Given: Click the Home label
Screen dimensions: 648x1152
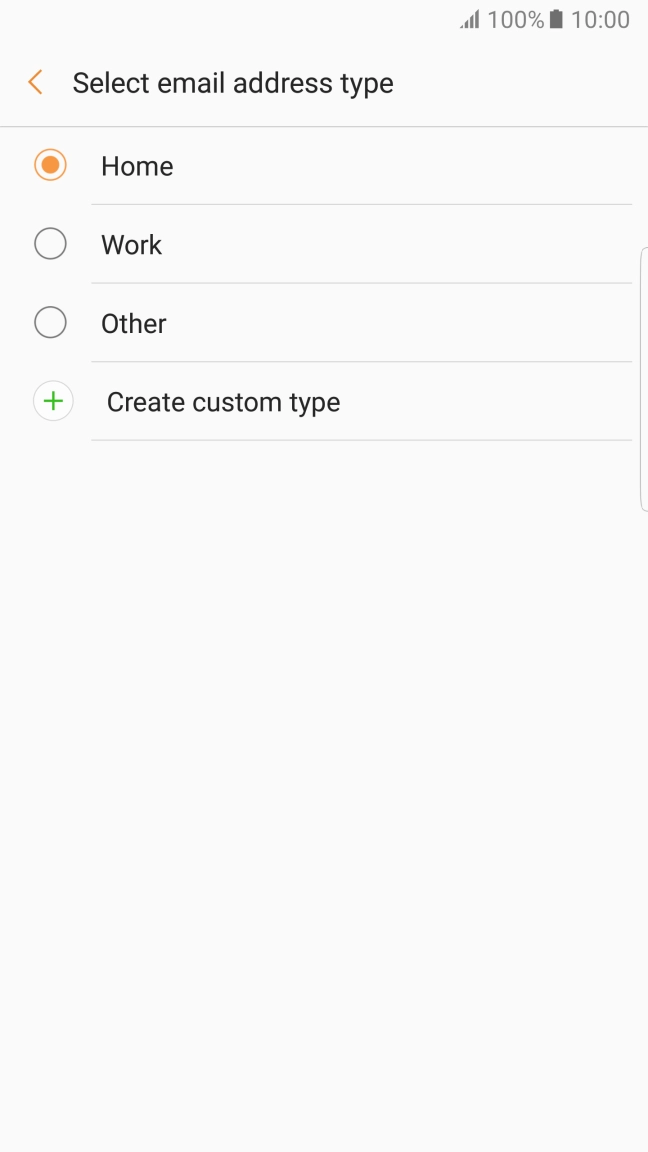Looking at the screenshot, I should coord(136,166).
